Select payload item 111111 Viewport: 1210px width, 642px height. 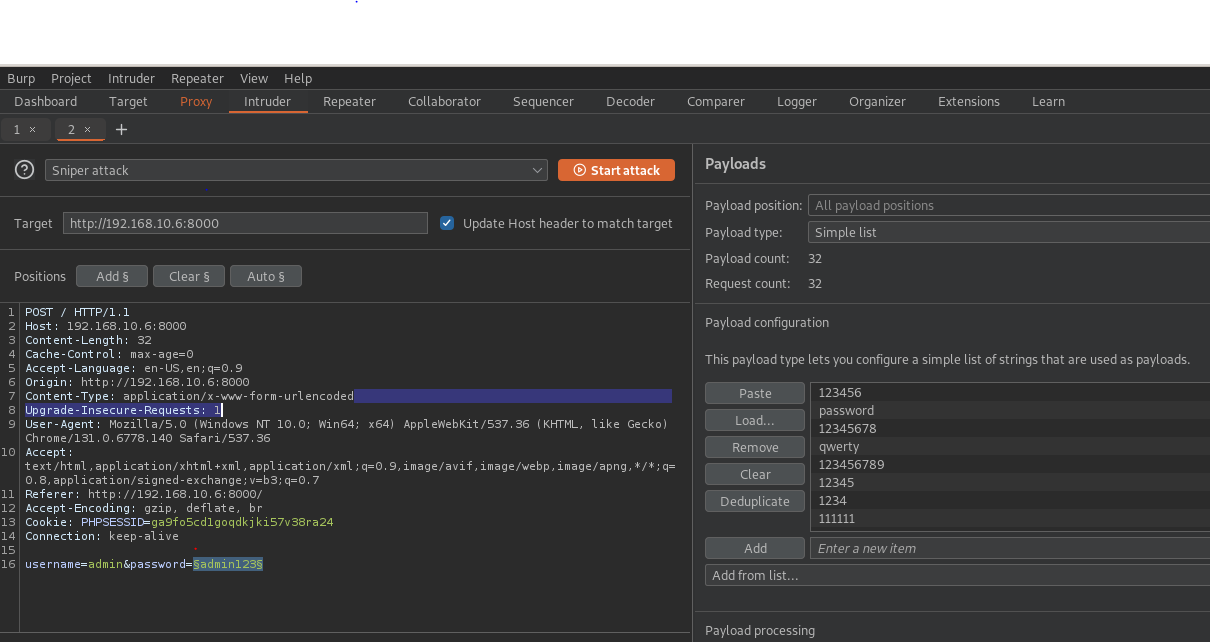(x=1010, y=519)
